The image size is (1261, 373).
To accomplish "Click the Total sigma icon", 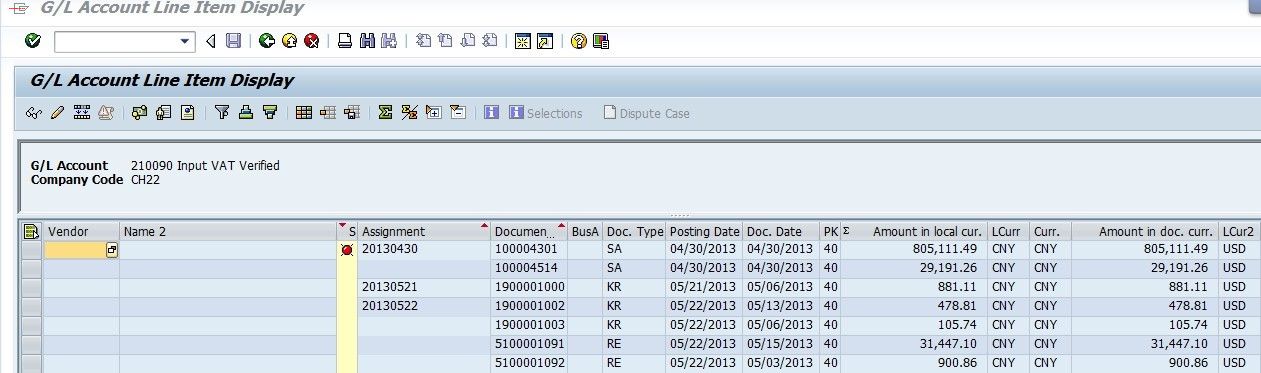I will click(385, 113).
